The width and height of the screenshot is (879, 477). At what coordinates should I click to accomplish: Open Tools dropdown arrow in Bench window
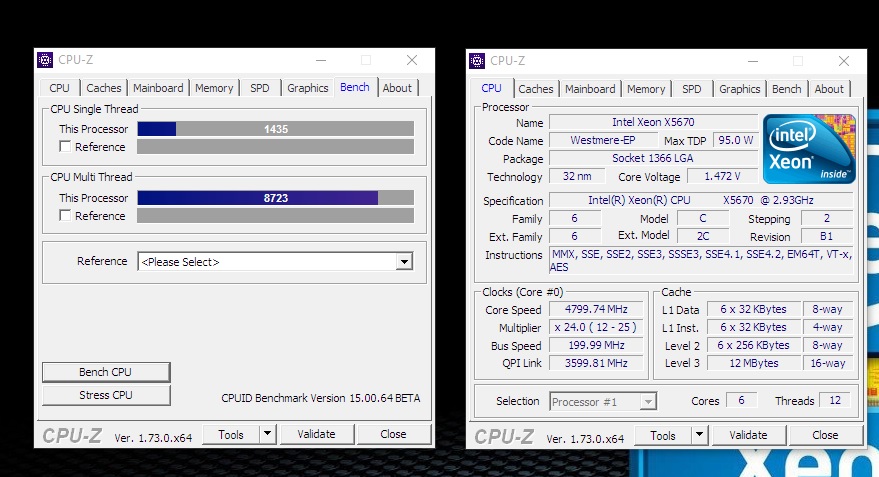267,434
